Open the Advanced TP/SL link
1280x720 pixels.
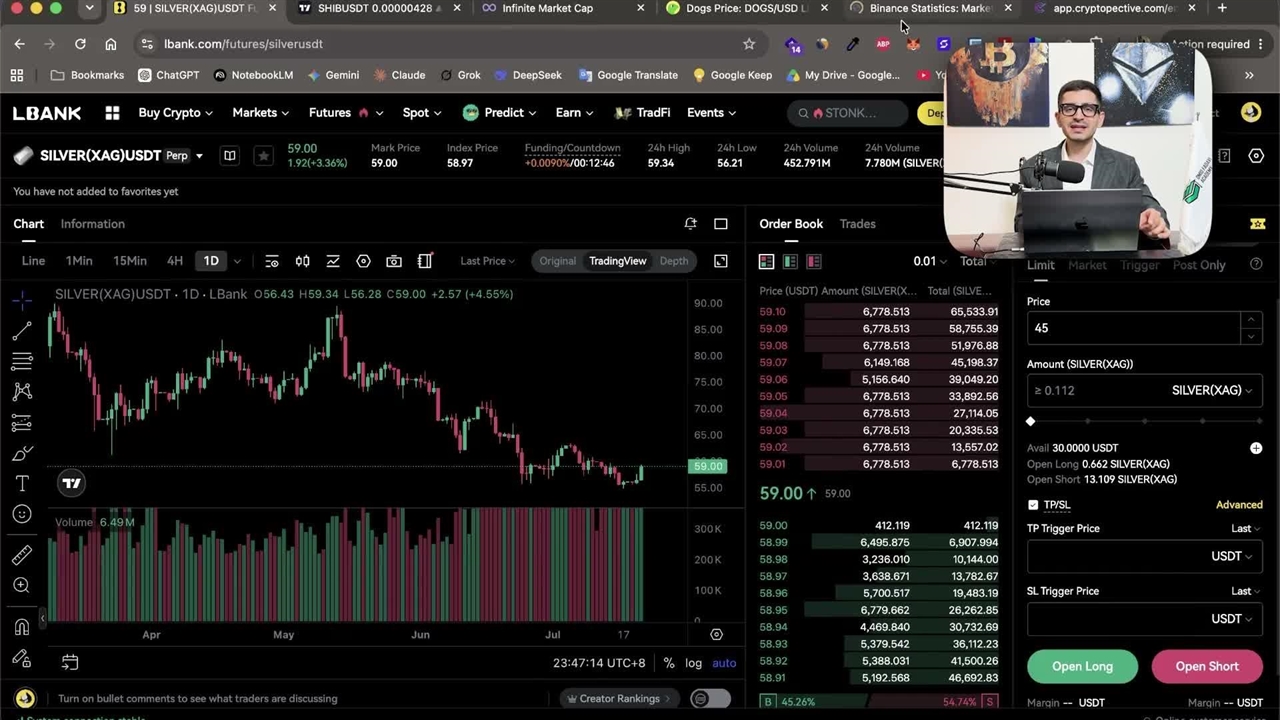[1239, 505]
